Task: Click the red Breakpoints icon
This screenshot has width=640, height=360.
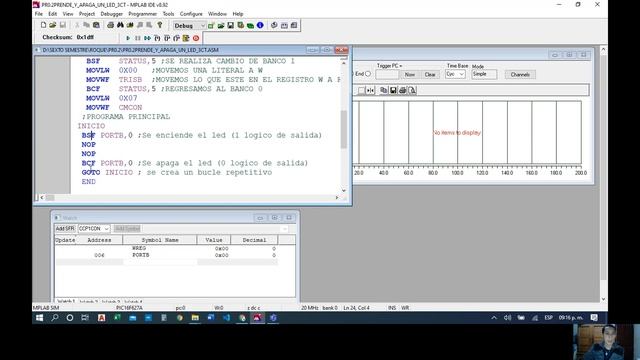Action: click(x=196, y=38)
